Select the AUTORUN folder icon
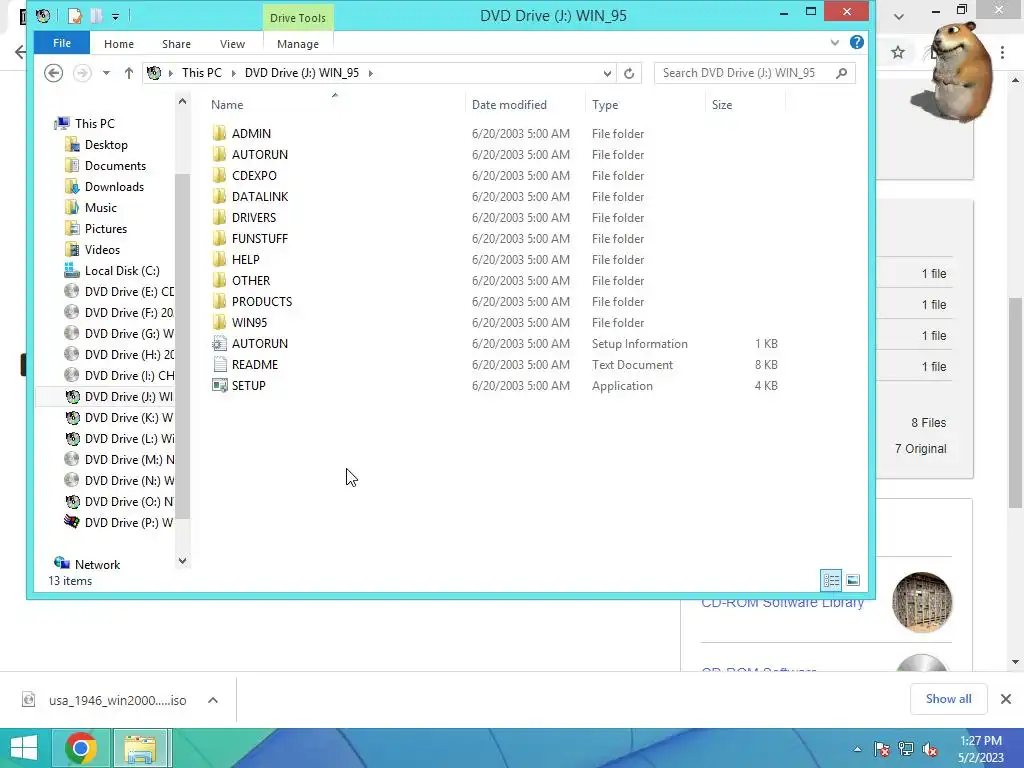 click(219, 154)
